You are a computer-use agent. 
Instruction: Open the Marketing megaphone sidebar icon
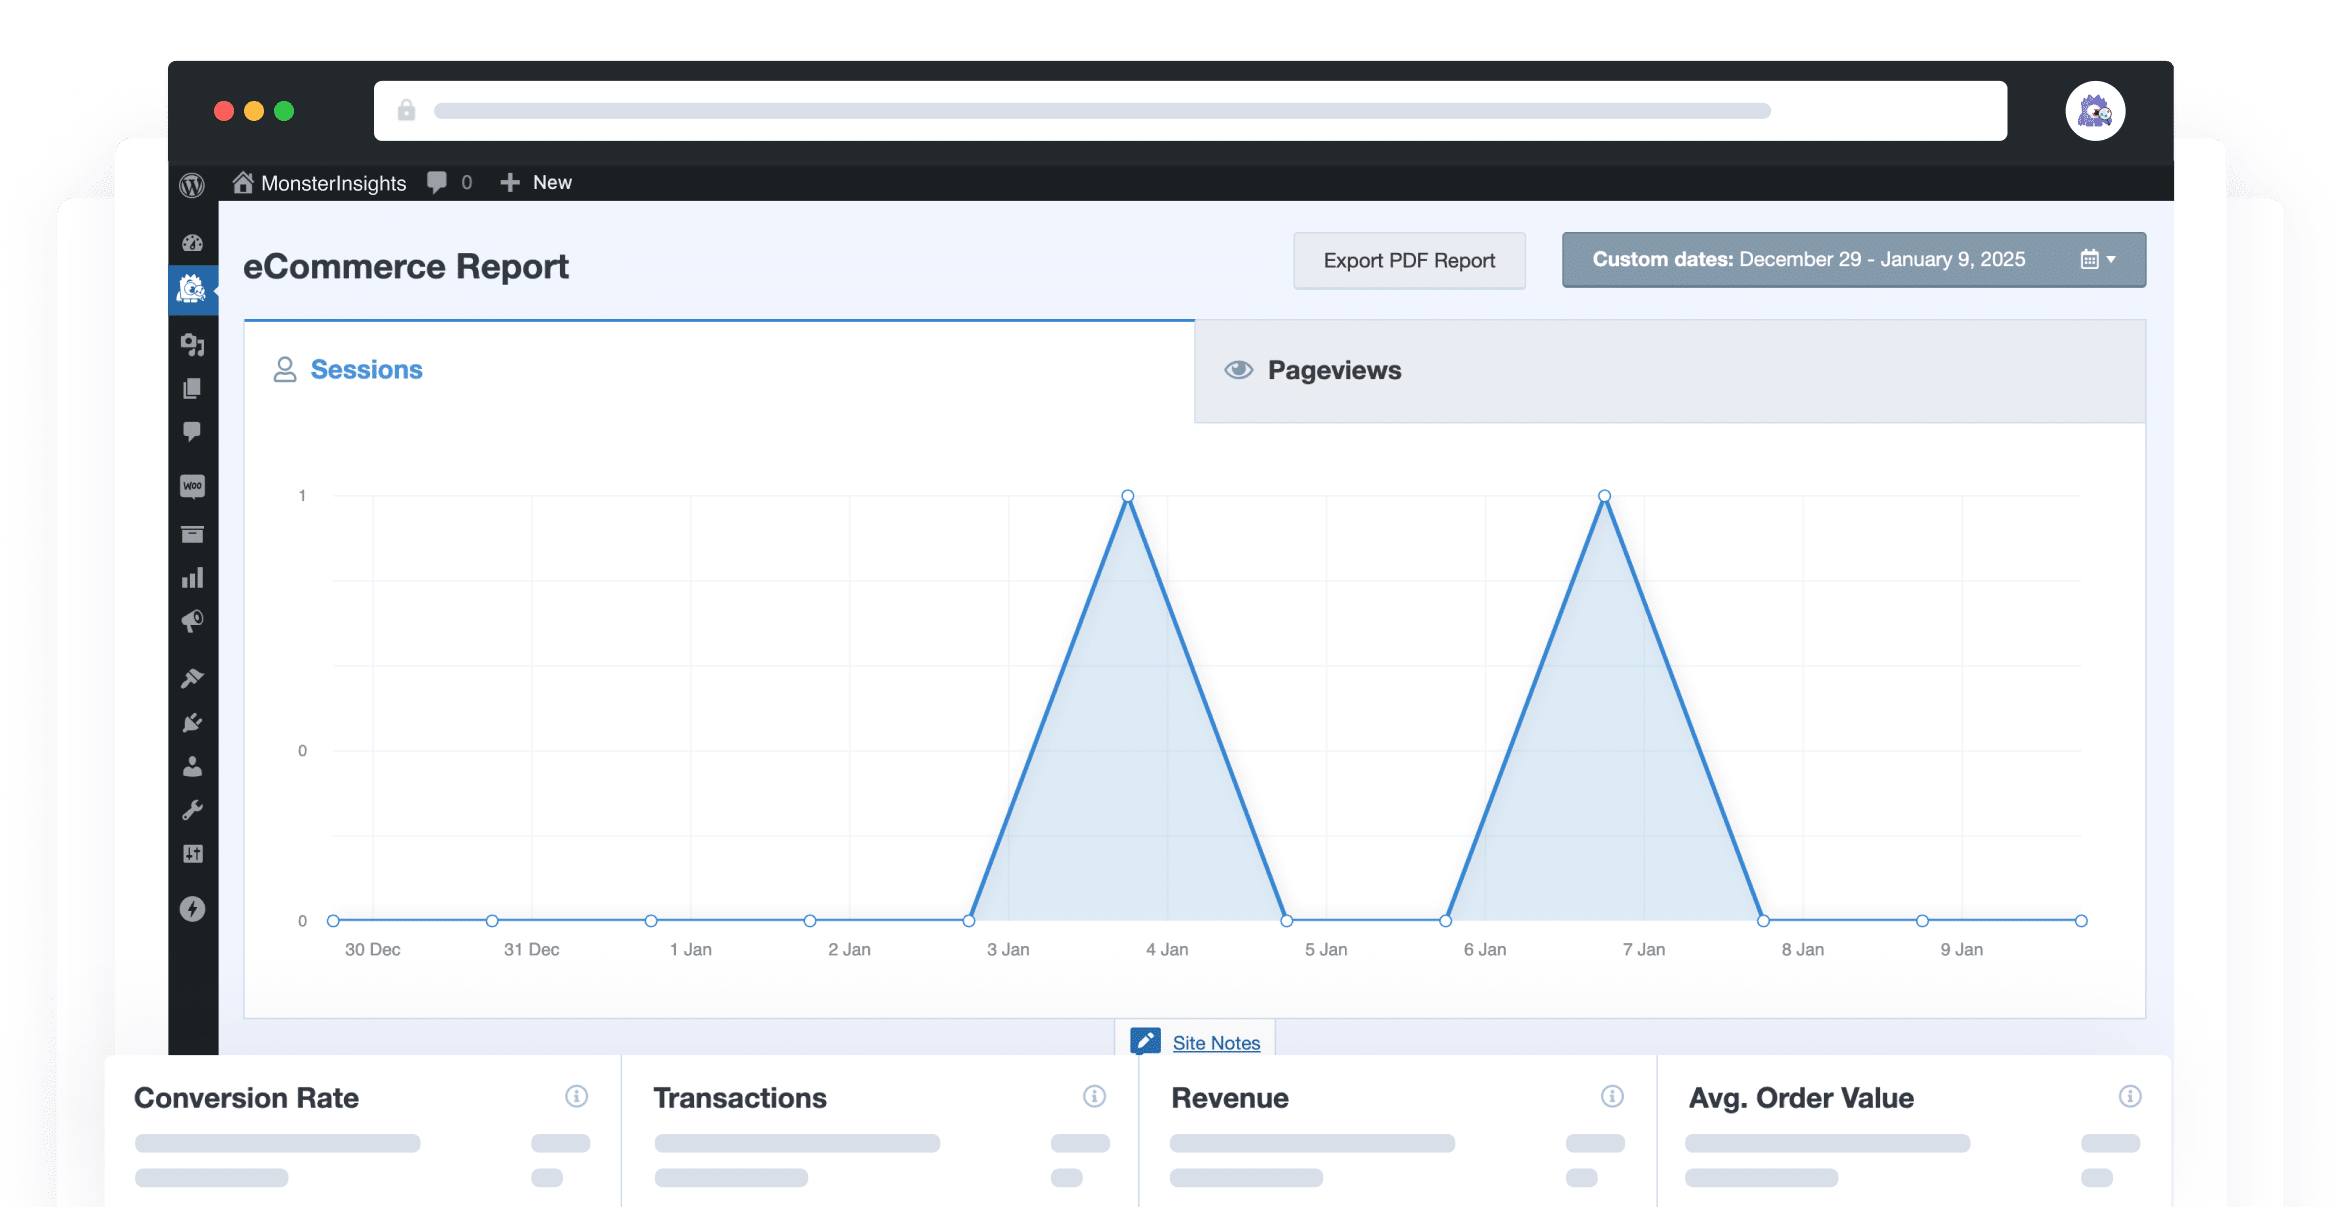[x=192, y=621]
